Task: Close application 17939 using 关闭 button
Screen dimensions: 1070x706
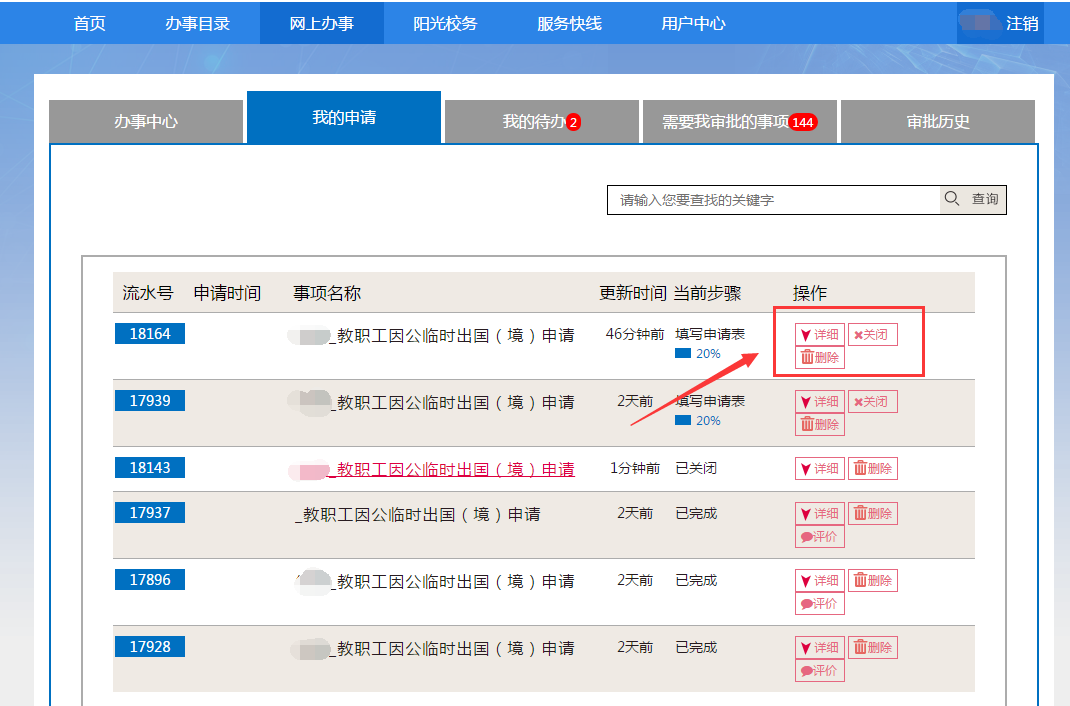Action: (x=872, y=402)
